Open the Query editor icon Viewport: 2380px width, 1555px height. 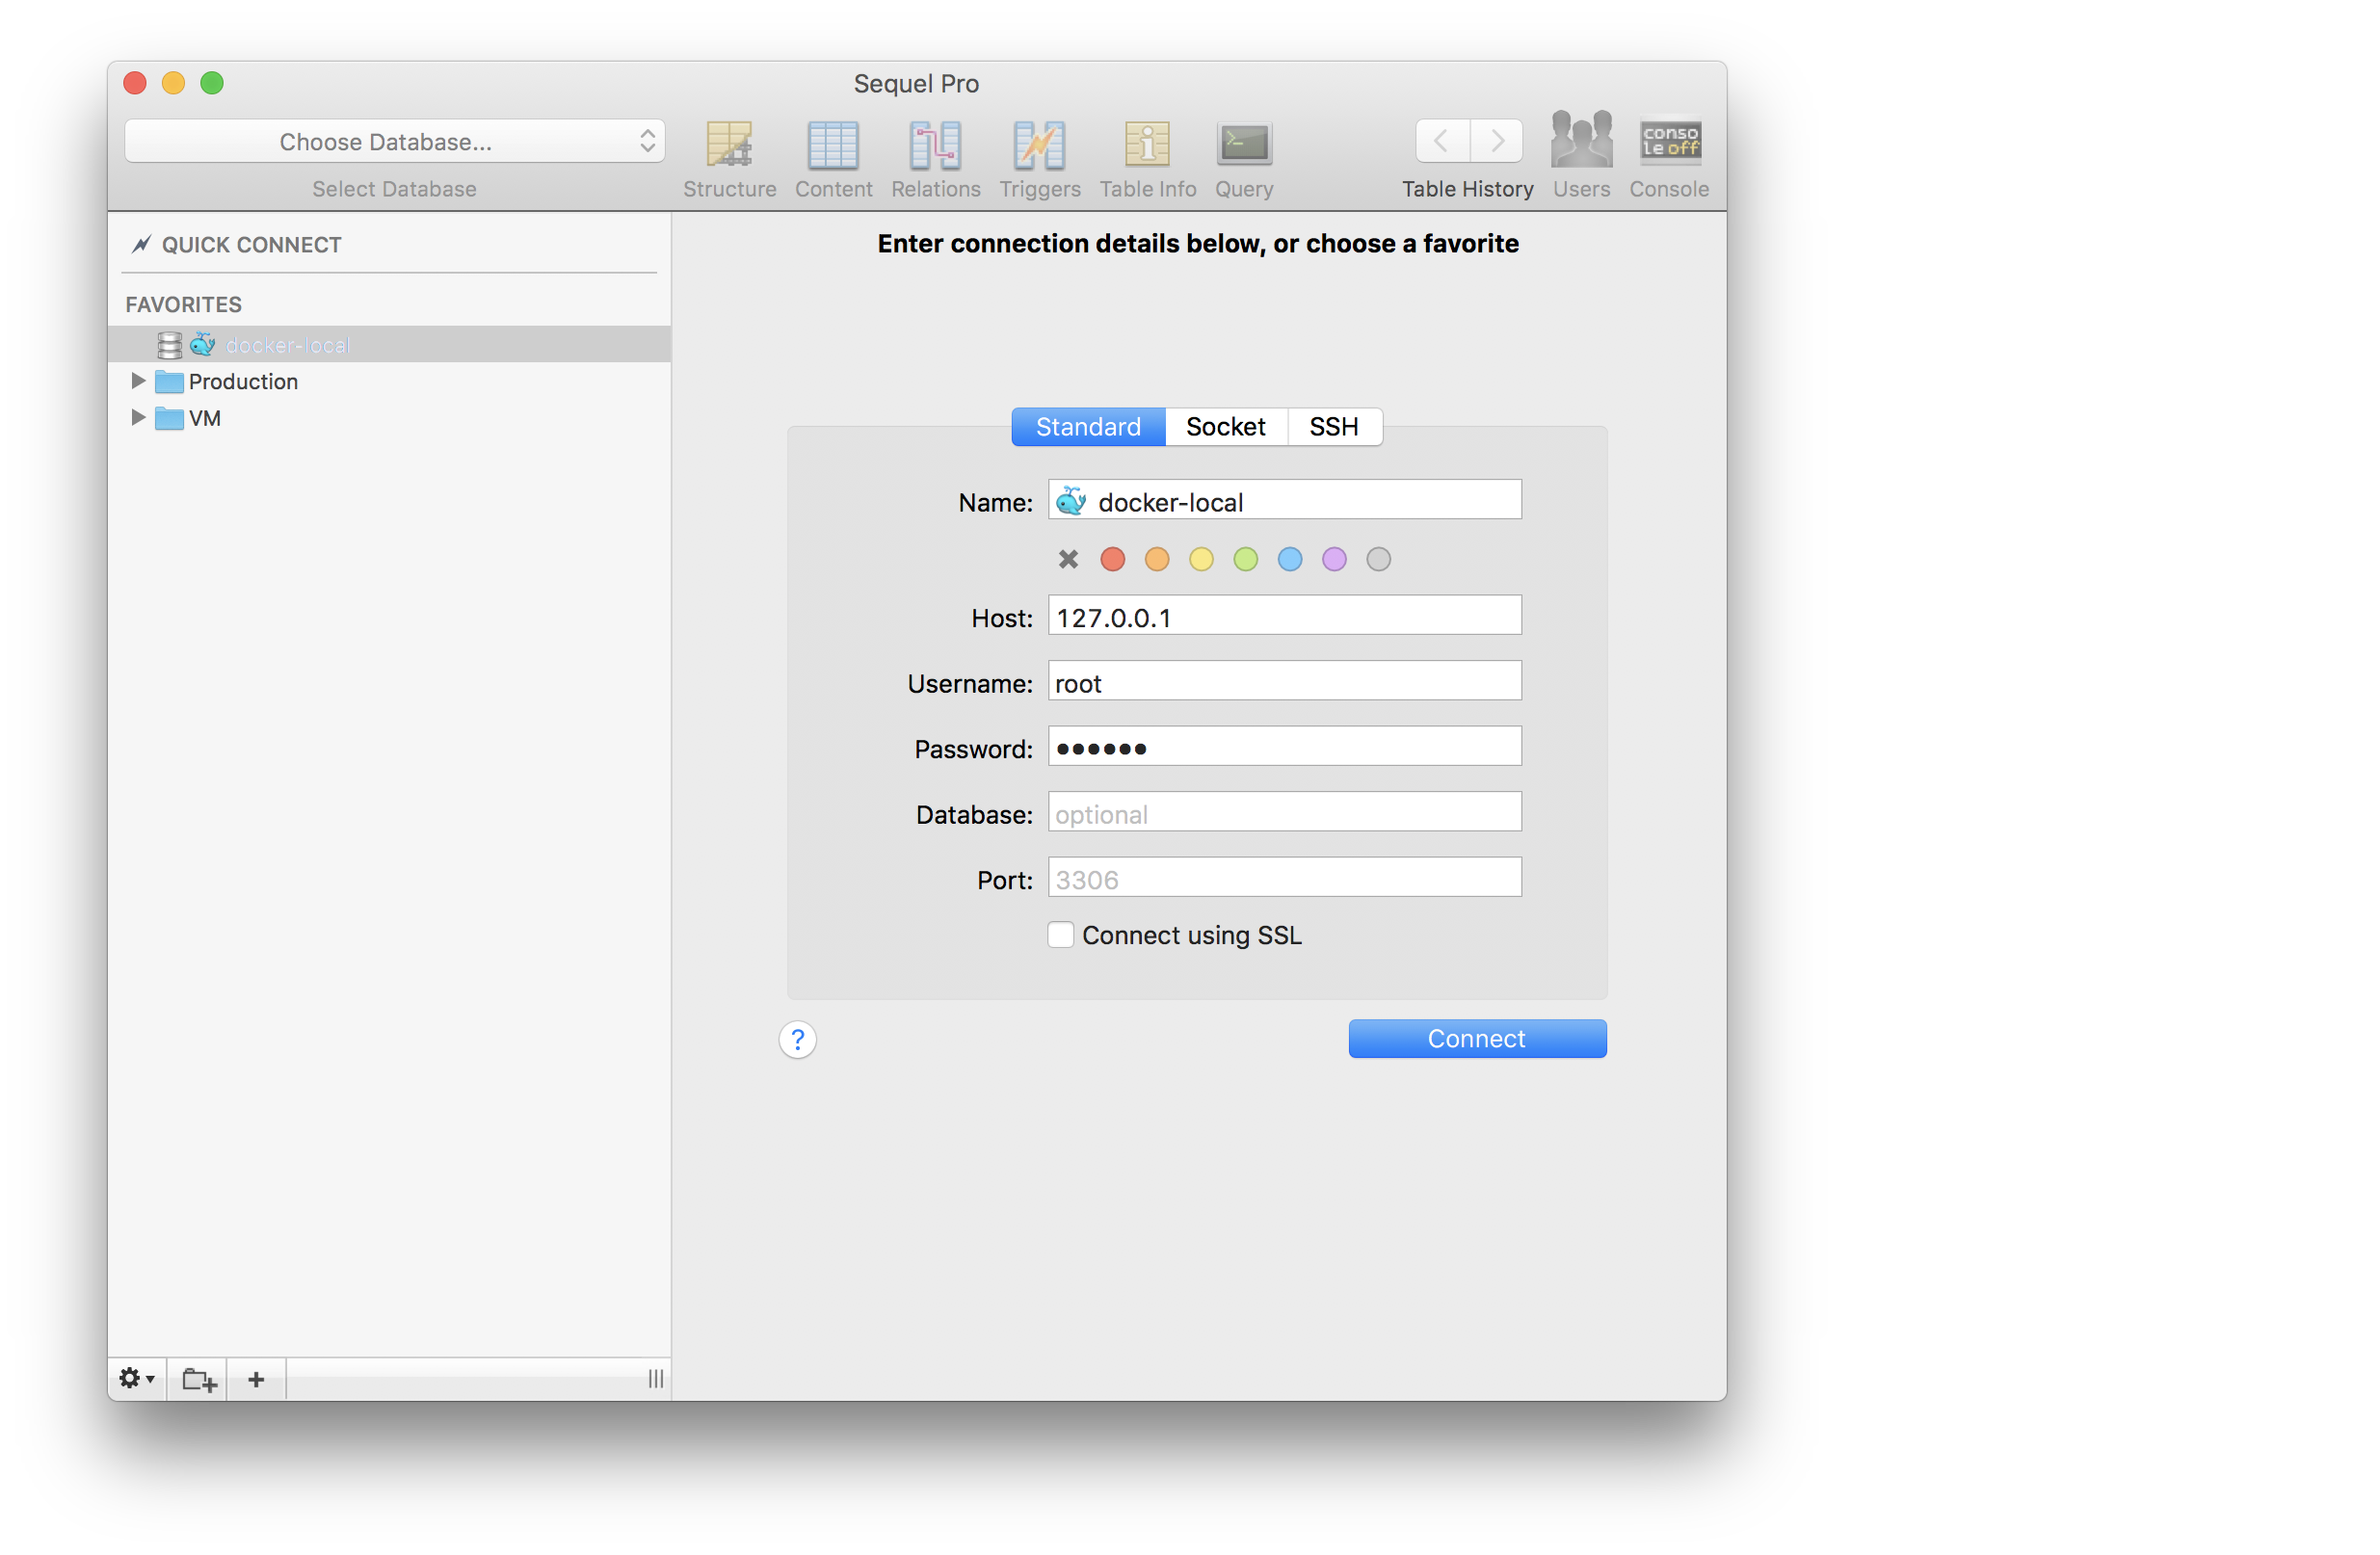[1243, 144]
